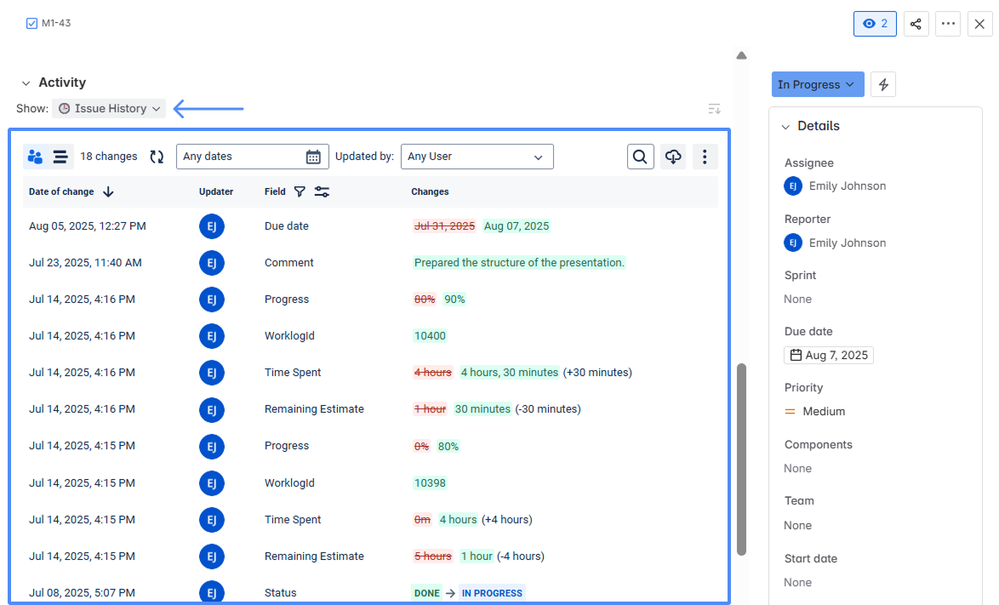Open the Issue History show dropdown

pos(109,108)
